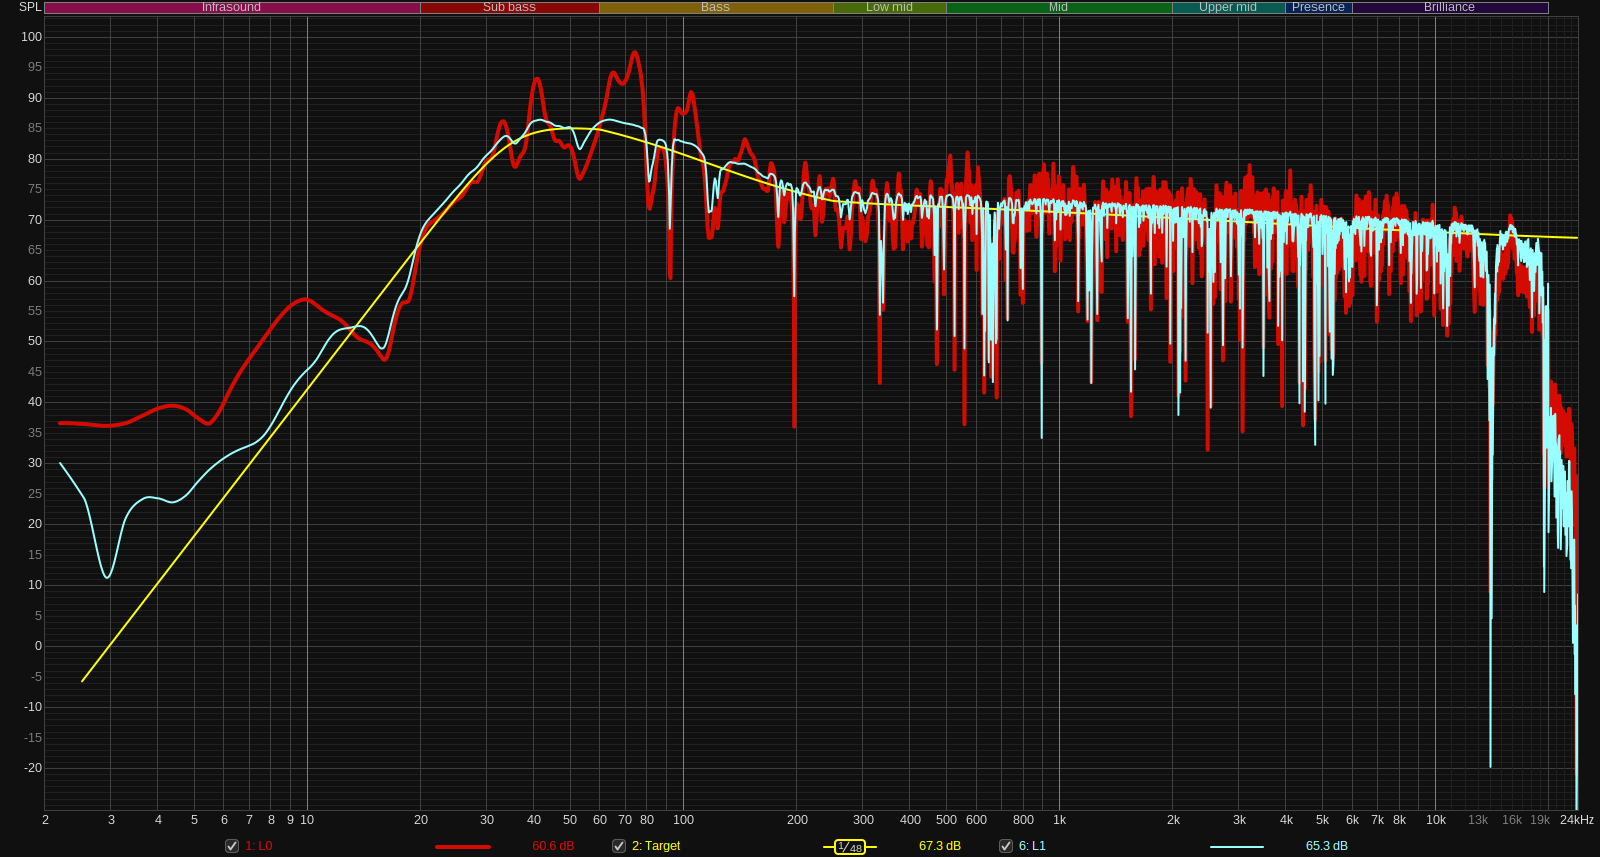The image size is (1600, 857).
Task: Click the 0 SPL axis value
Action: point(39,646)
